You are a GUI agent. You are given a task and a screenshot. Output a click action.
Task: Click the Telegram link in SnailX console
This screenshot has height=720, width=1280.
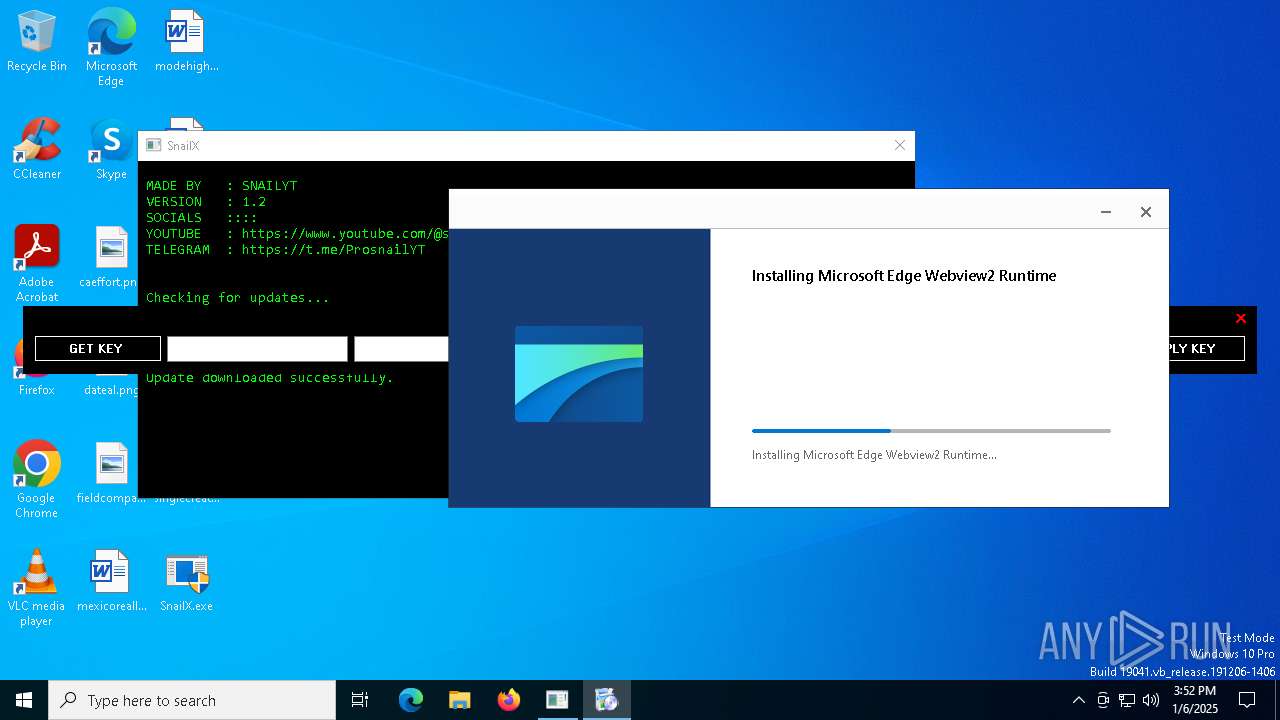[333, 249]
